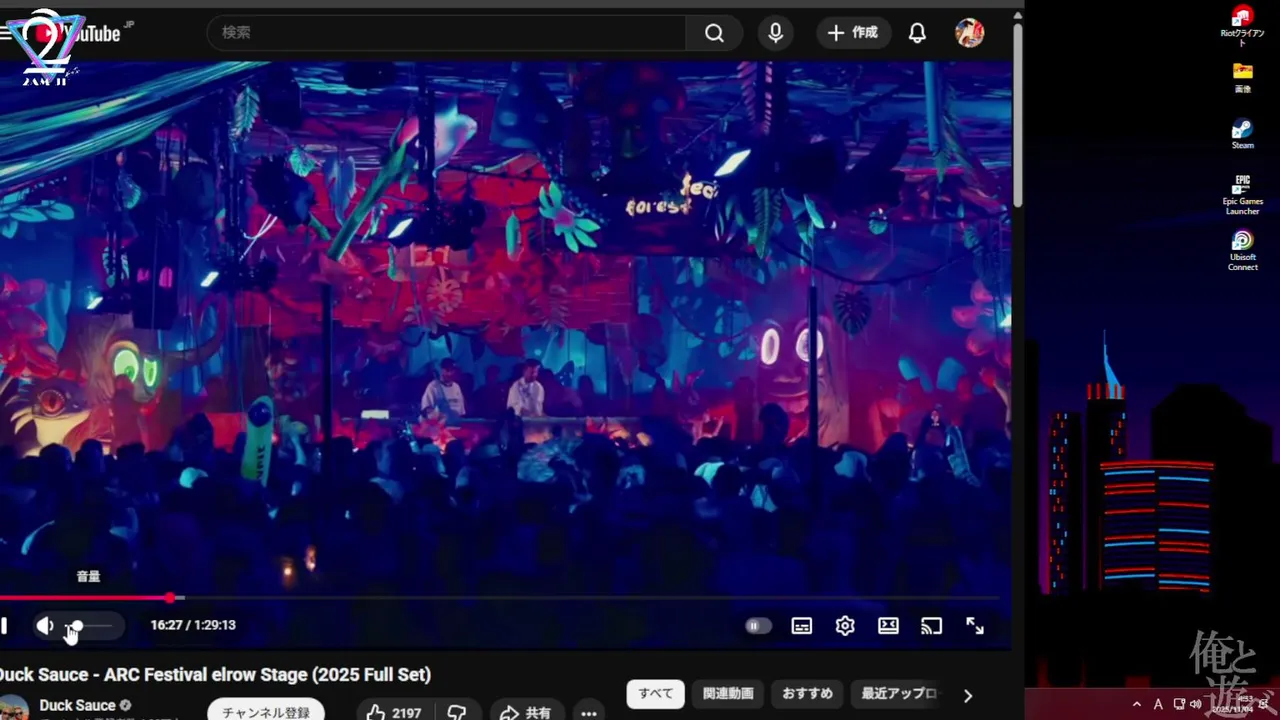Share the video via 共有
Screen dimensions: 1280x720
526,713
